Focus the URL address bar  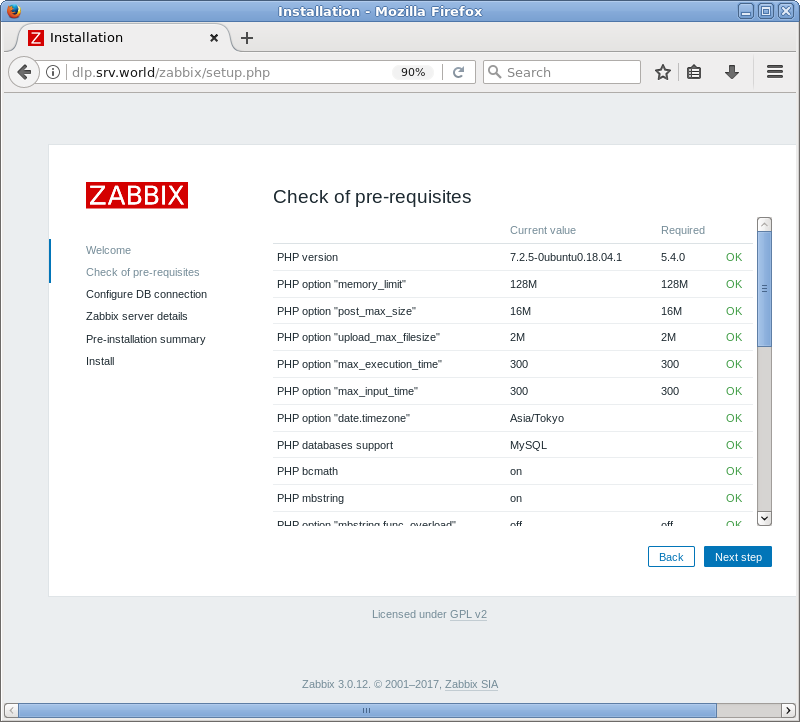(230, 72)
